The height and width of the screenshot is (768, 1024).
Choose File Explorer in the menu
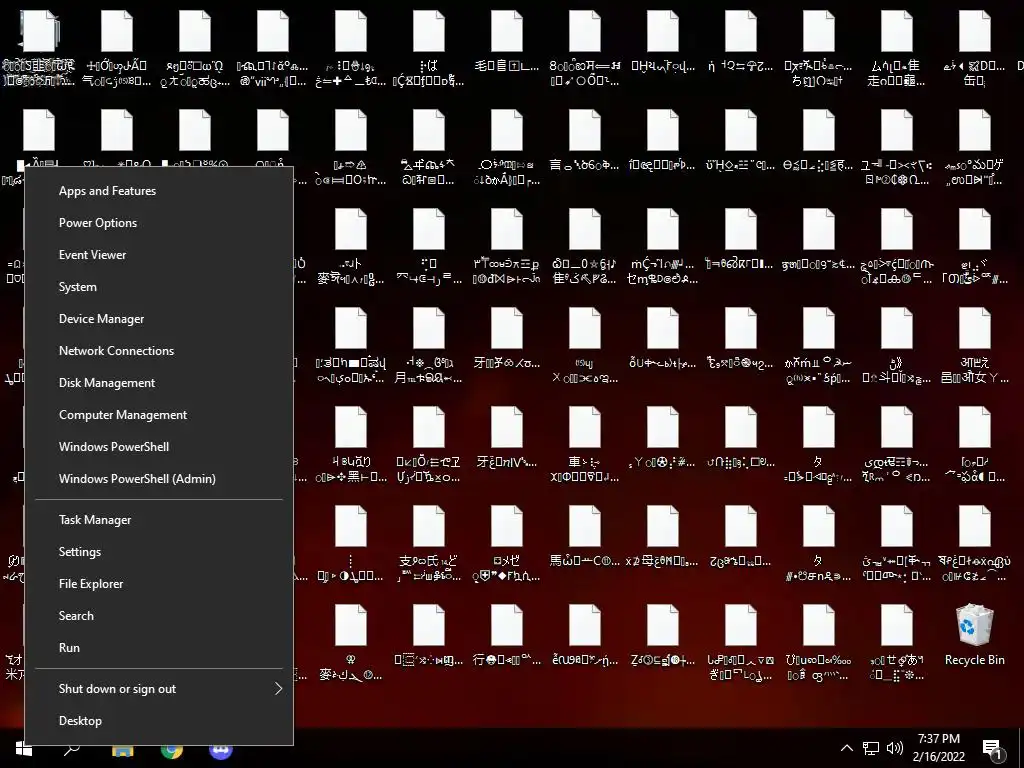click(159, 584)
